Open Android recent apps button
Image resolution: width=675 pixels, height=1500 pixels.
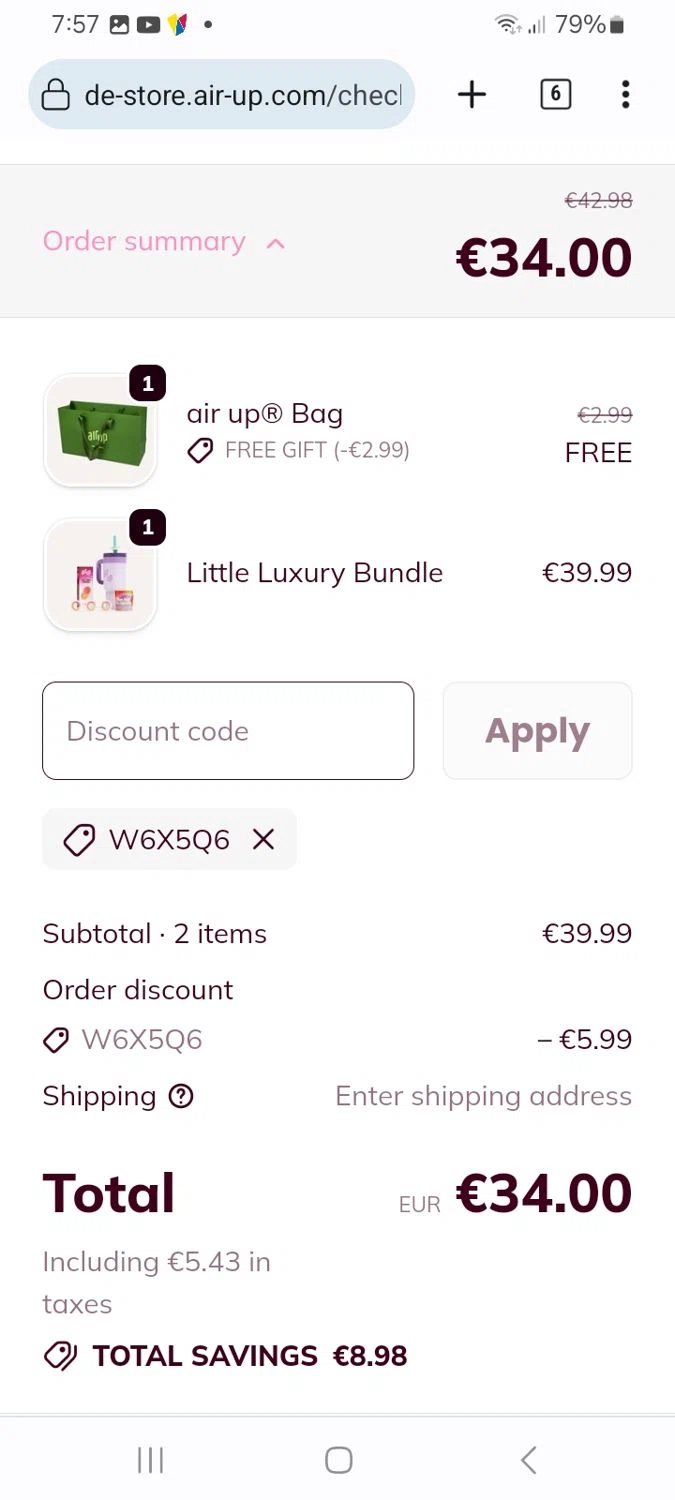point(150,1460)
